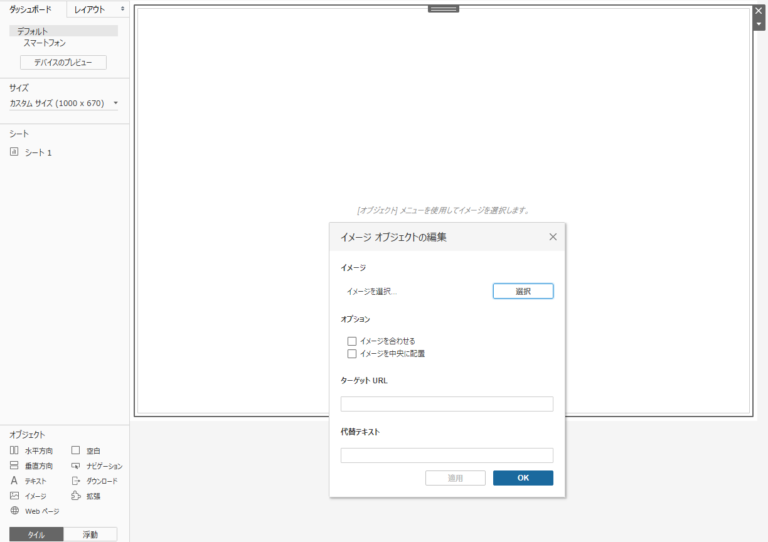Open the image object's dropdown arrow menu
This screenshot has height=542, width=768.
759,23
